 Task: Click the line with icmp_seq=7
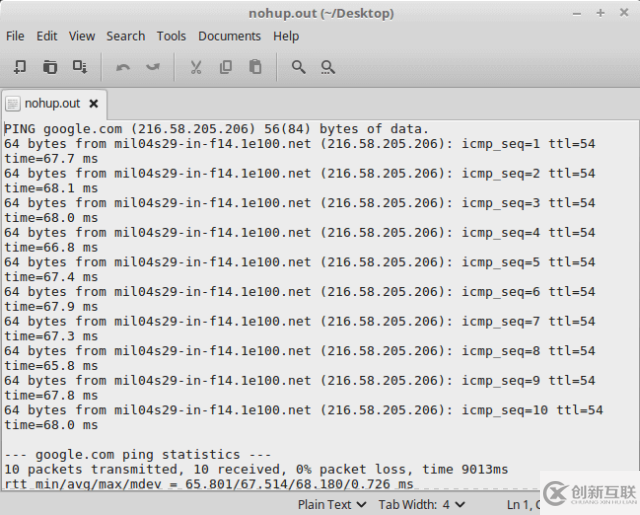[x=300, y=321]
